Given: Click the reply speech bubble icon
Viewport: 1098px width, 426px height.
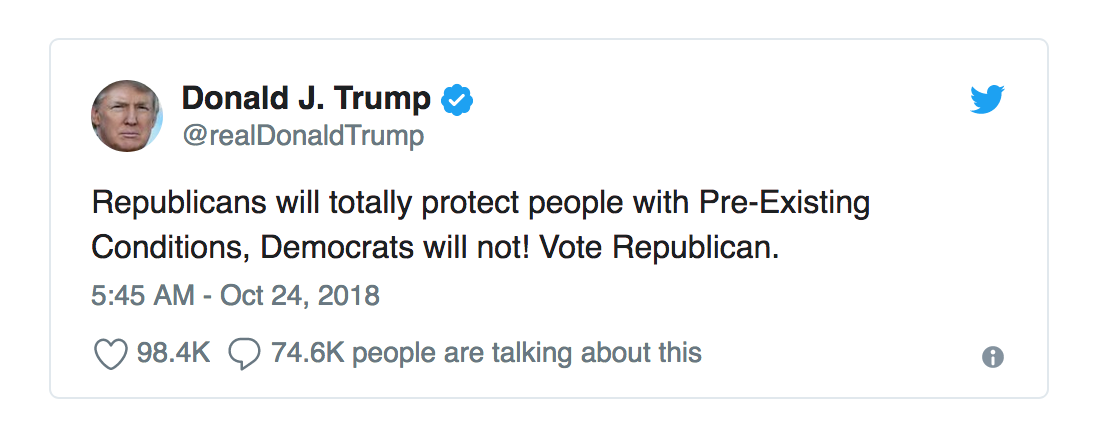Looking at the screenshot, I should (x=245, y=354).
